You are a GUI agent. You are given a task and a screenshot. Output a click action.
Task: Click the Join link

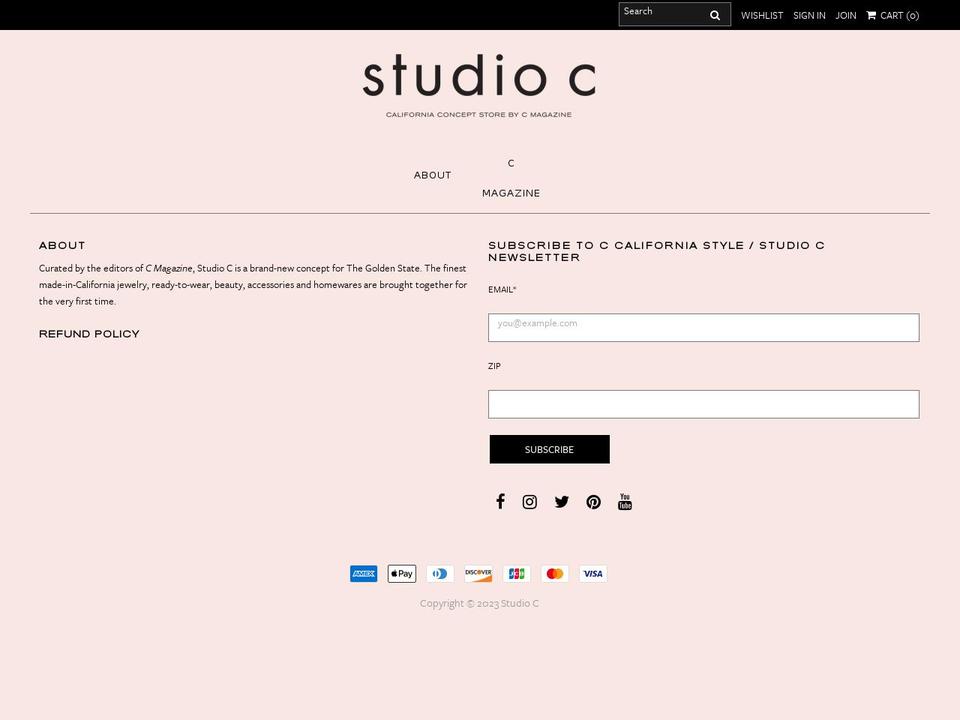click(x=846, y=15)
